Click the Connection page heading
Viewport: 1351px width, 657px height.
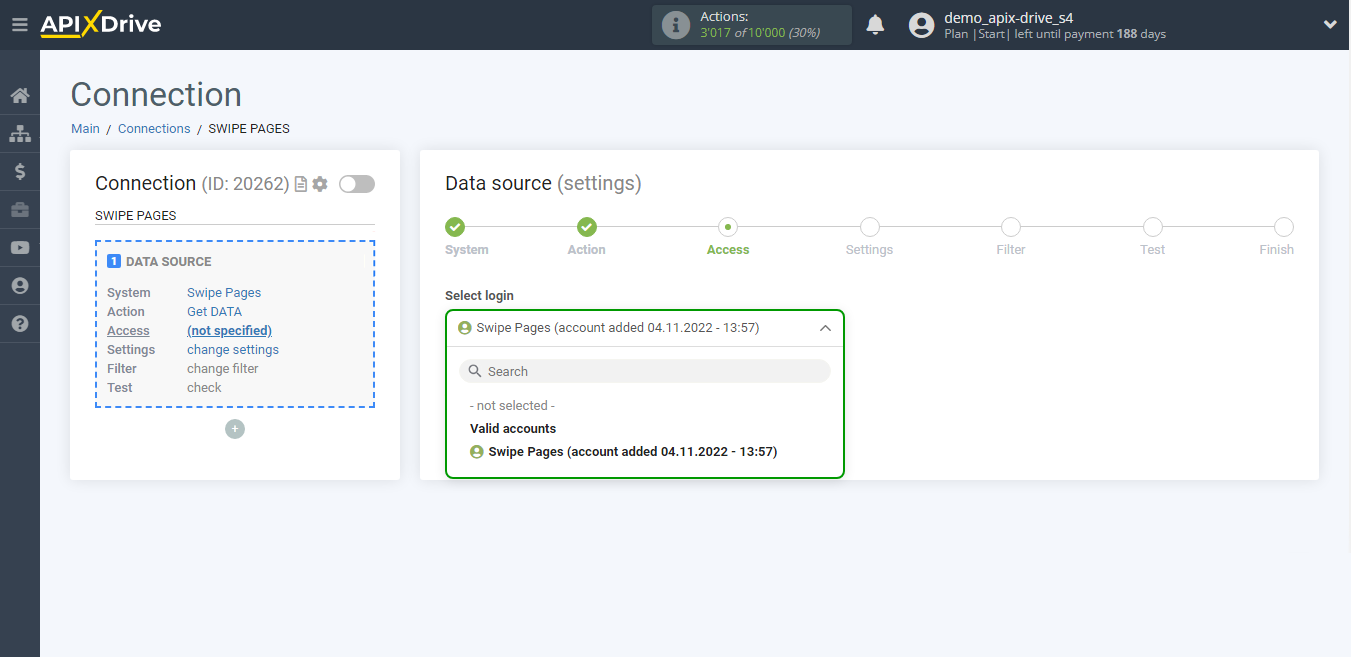click(156, 95)
